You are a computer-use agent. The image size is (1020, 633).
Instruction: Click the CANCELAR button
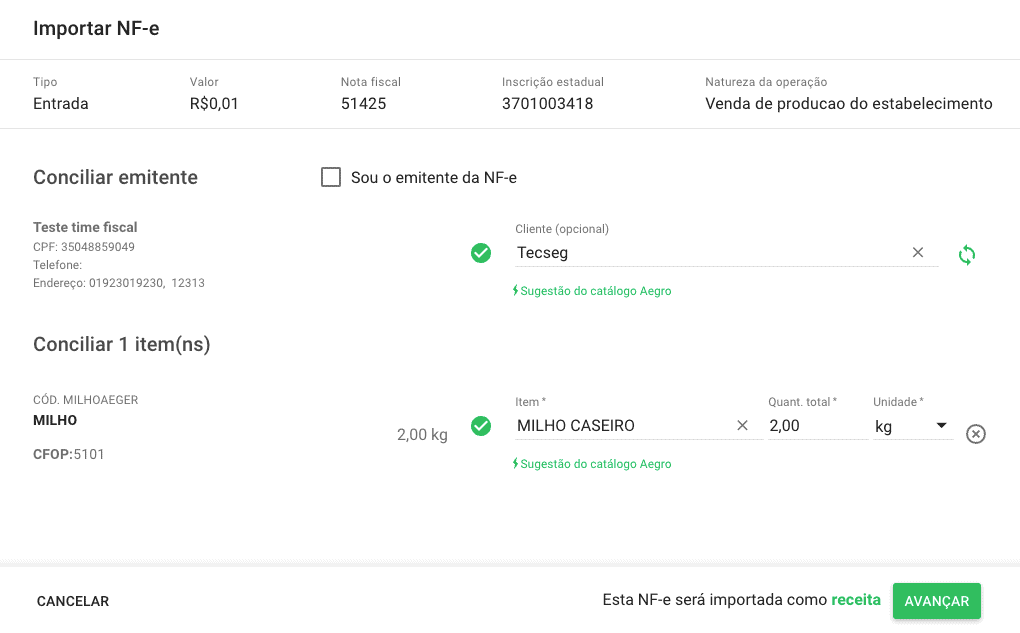pos(72,600)
